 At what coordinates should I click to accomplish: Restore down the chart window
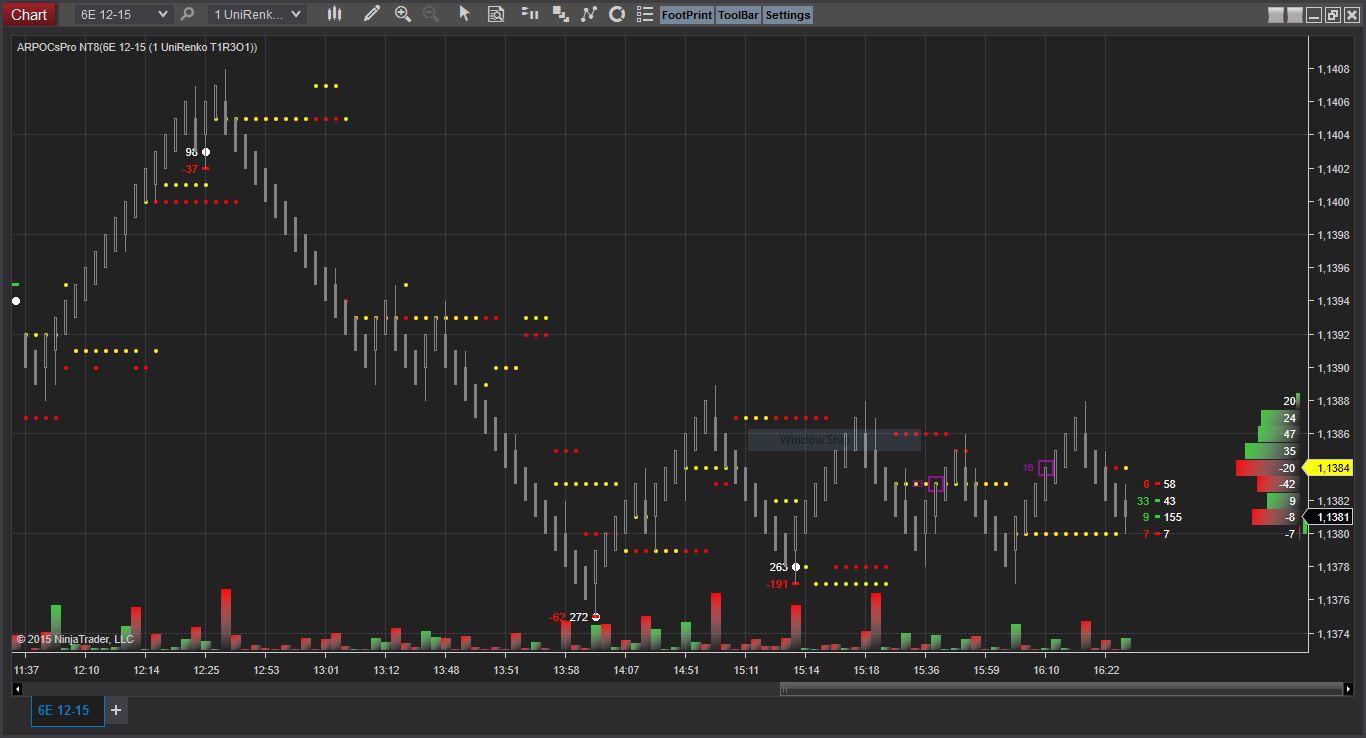pyautogui.click(x=1333, y=15)
